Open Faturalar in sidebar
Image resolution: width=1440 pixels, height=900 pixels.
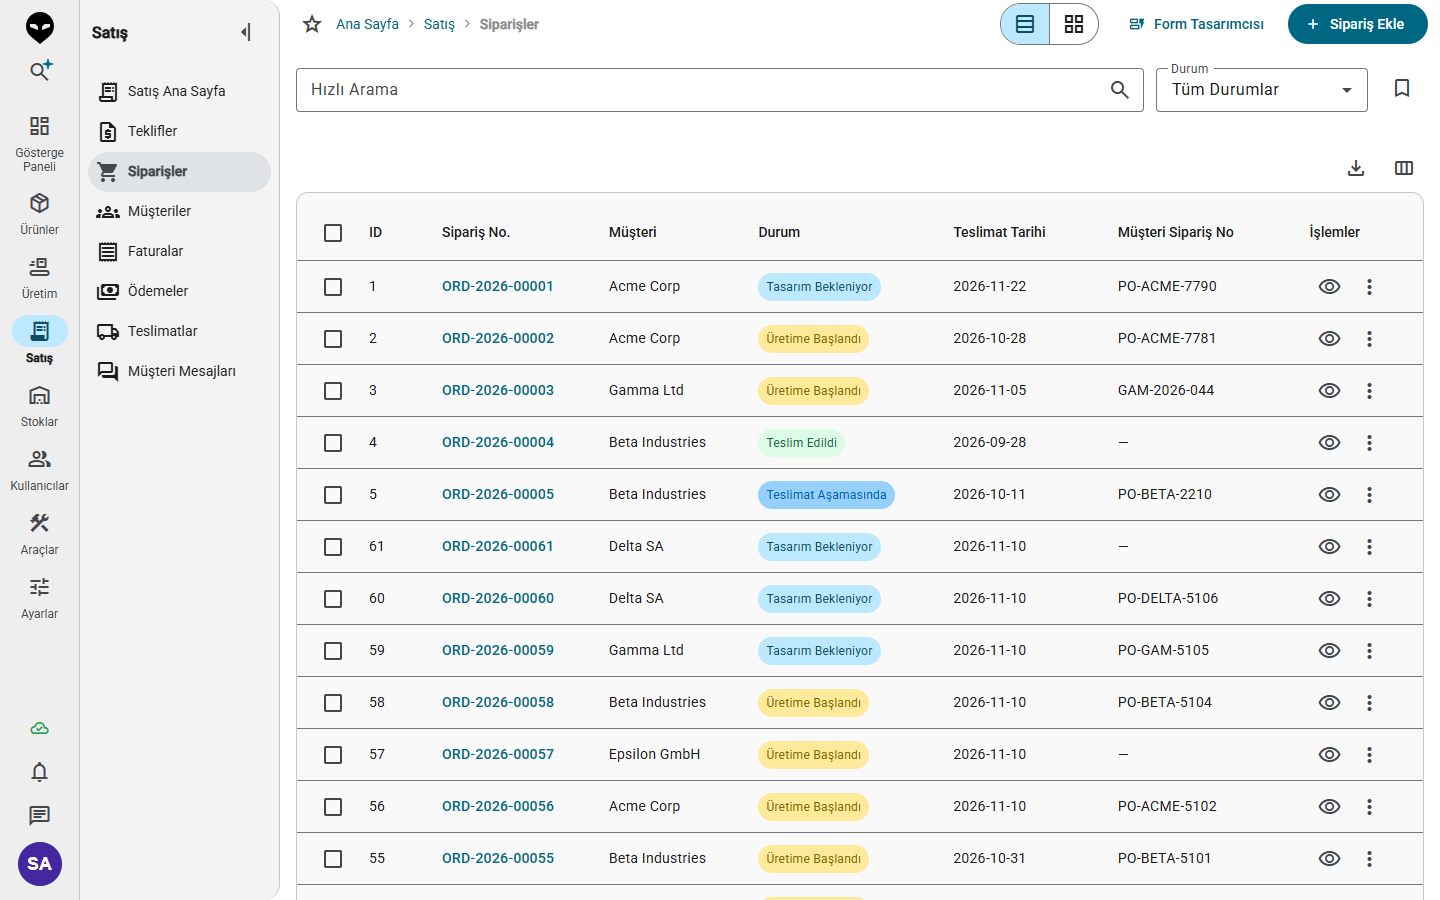coord(179,251)
